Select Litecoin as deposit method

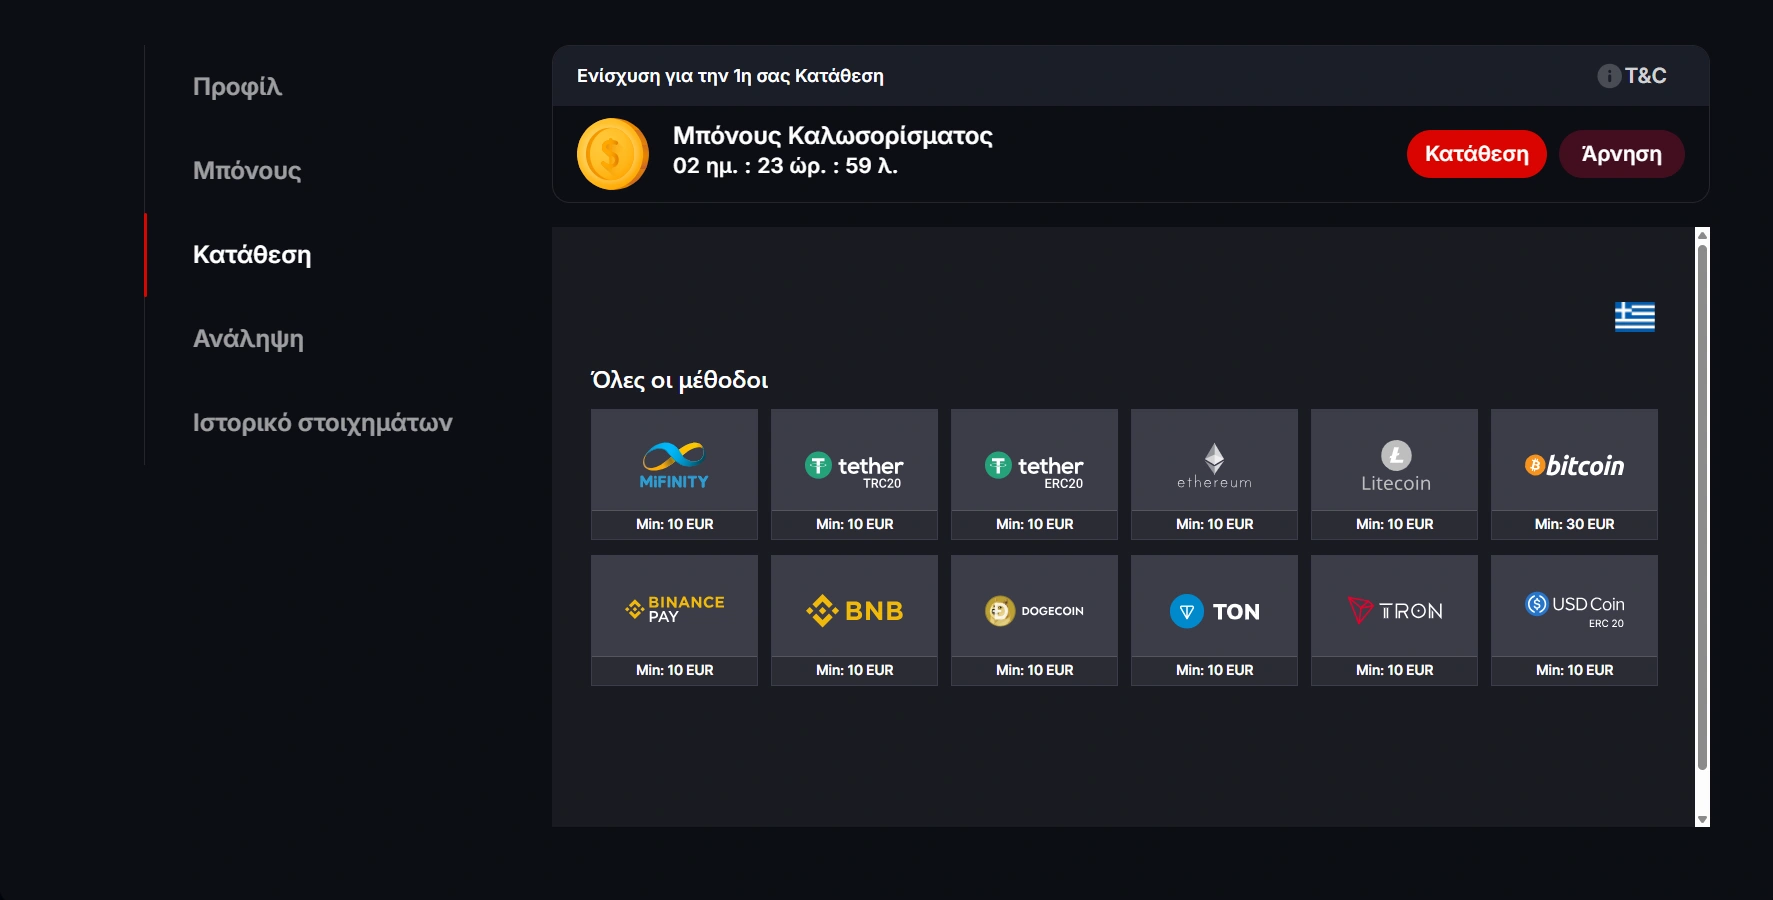pyautogui.click(x=1394, y=474)
